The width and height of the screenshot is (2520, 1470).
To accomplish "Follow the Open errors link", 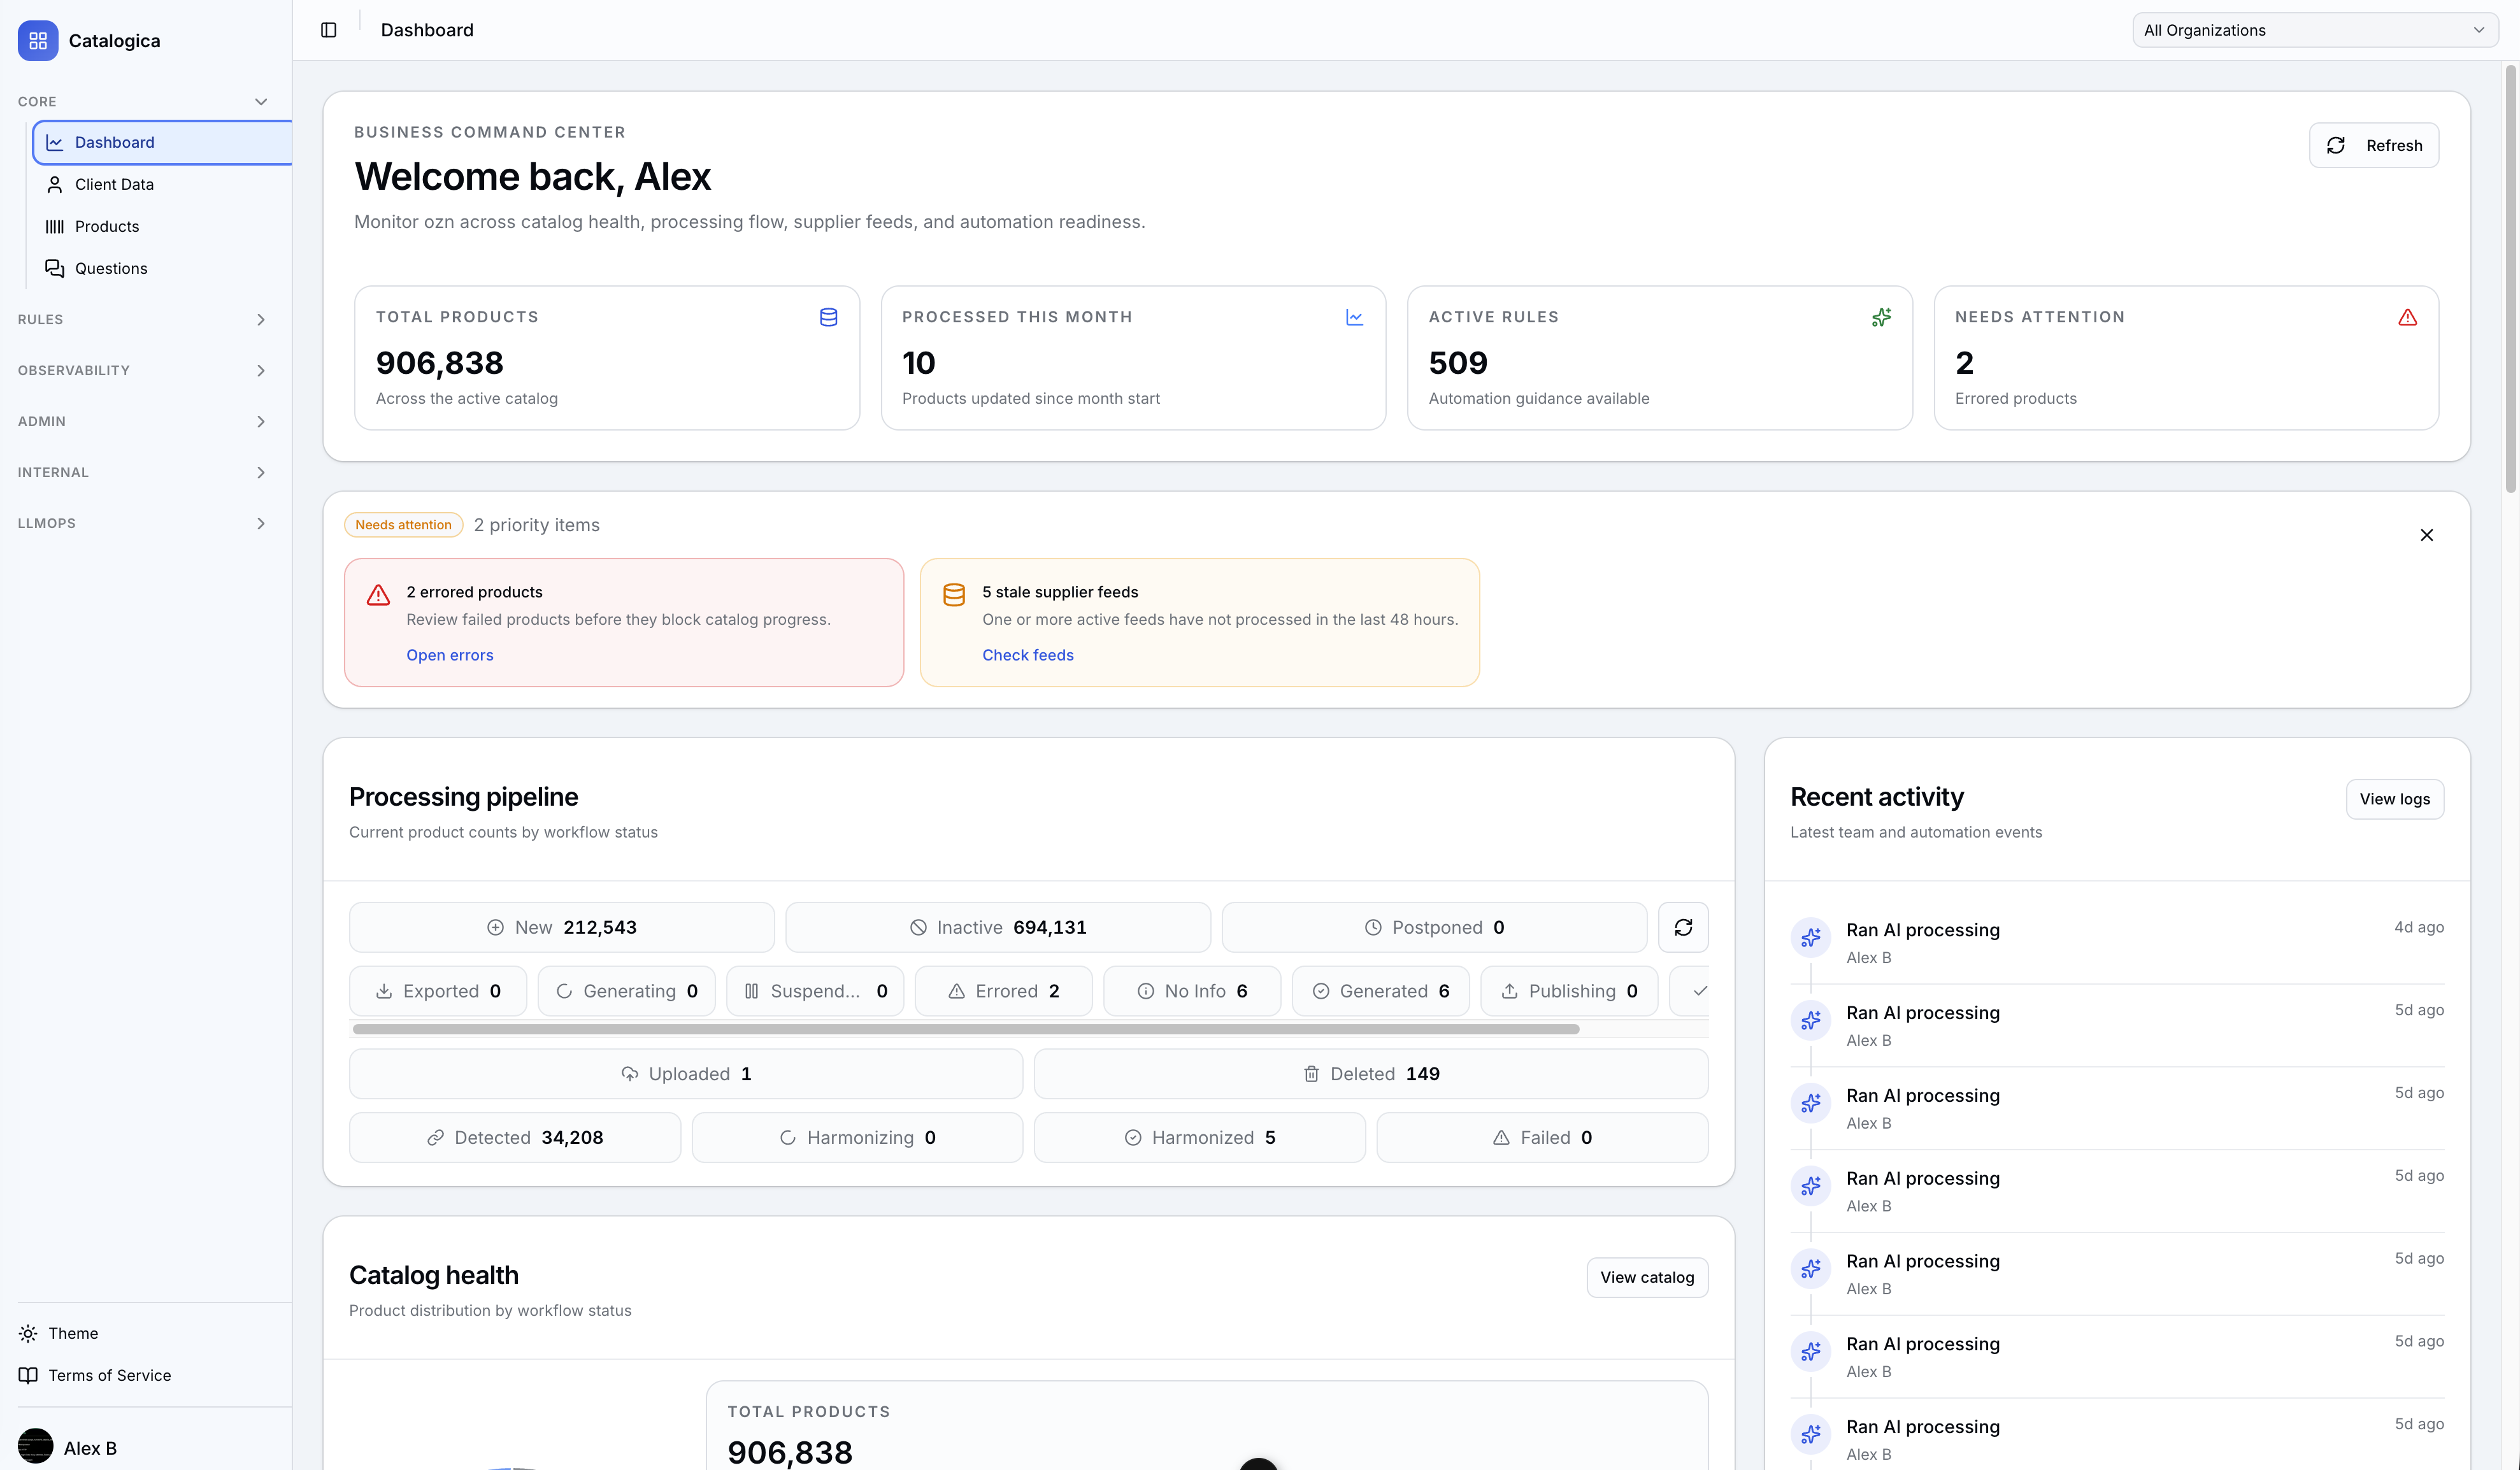I will pos(450,655).
